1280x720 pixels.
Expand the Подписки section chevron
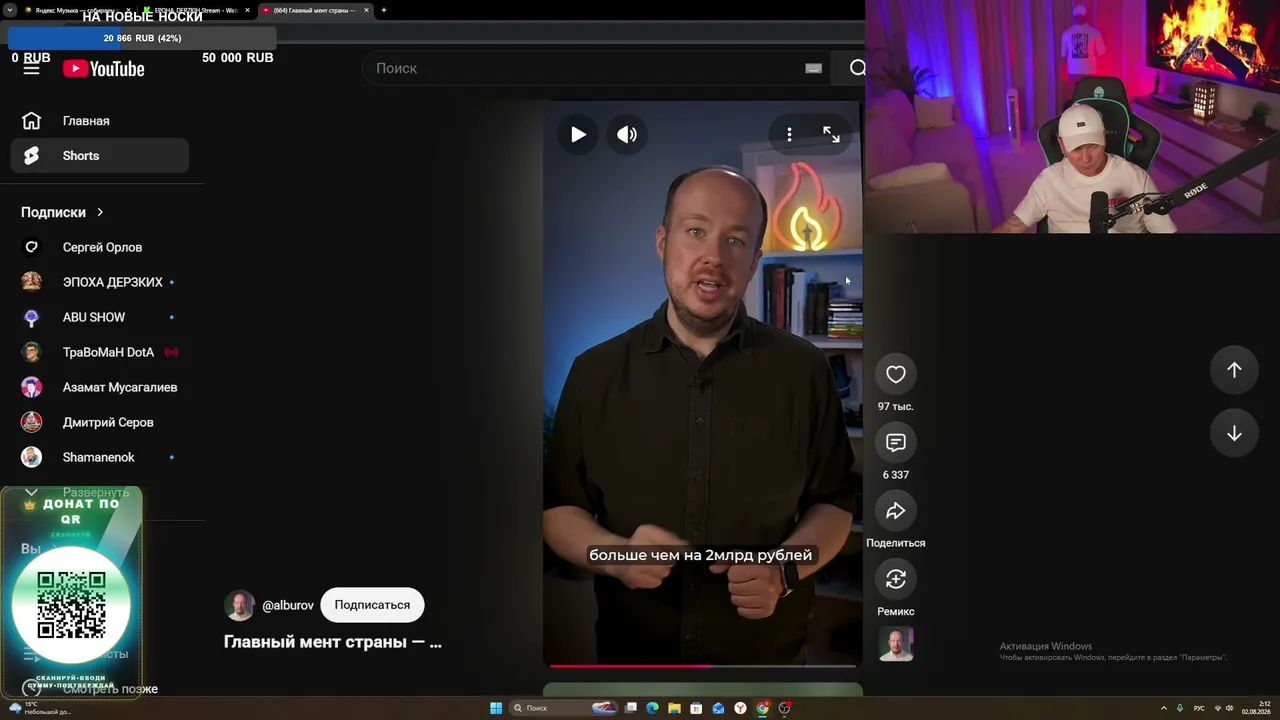[100, 212]
